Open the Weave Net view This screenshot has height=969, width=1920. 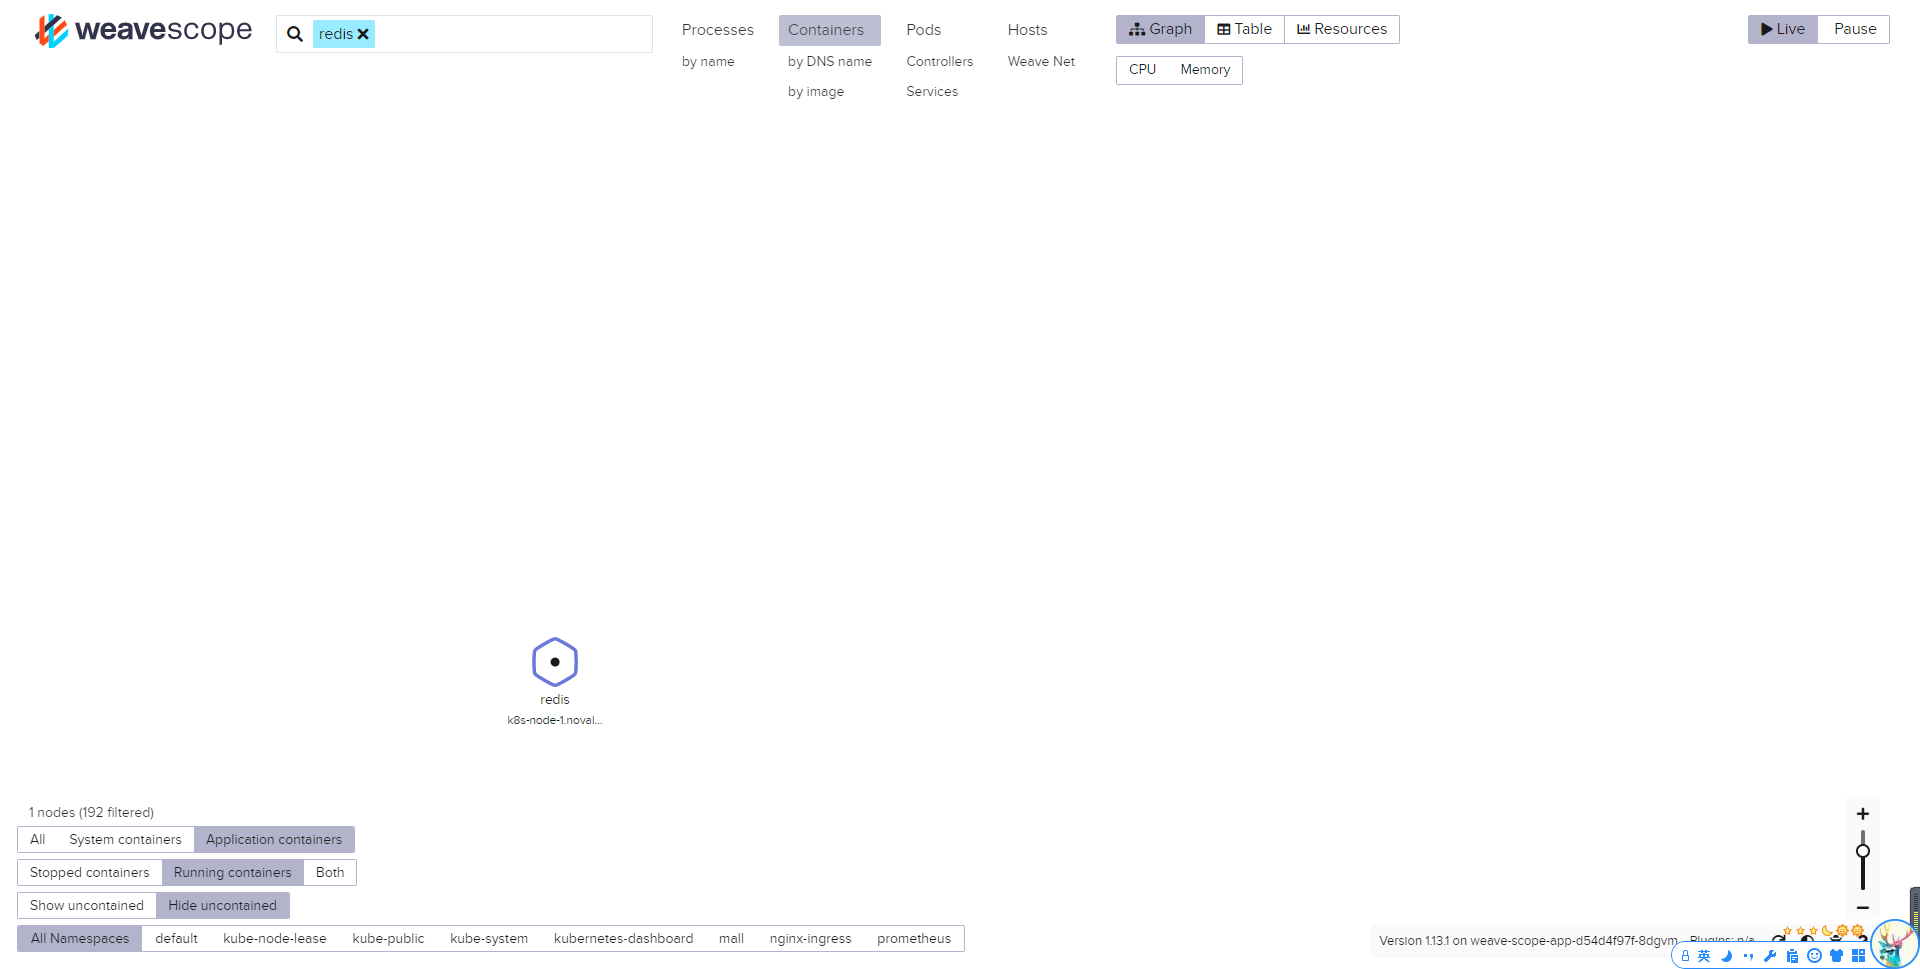point(1041,62)
